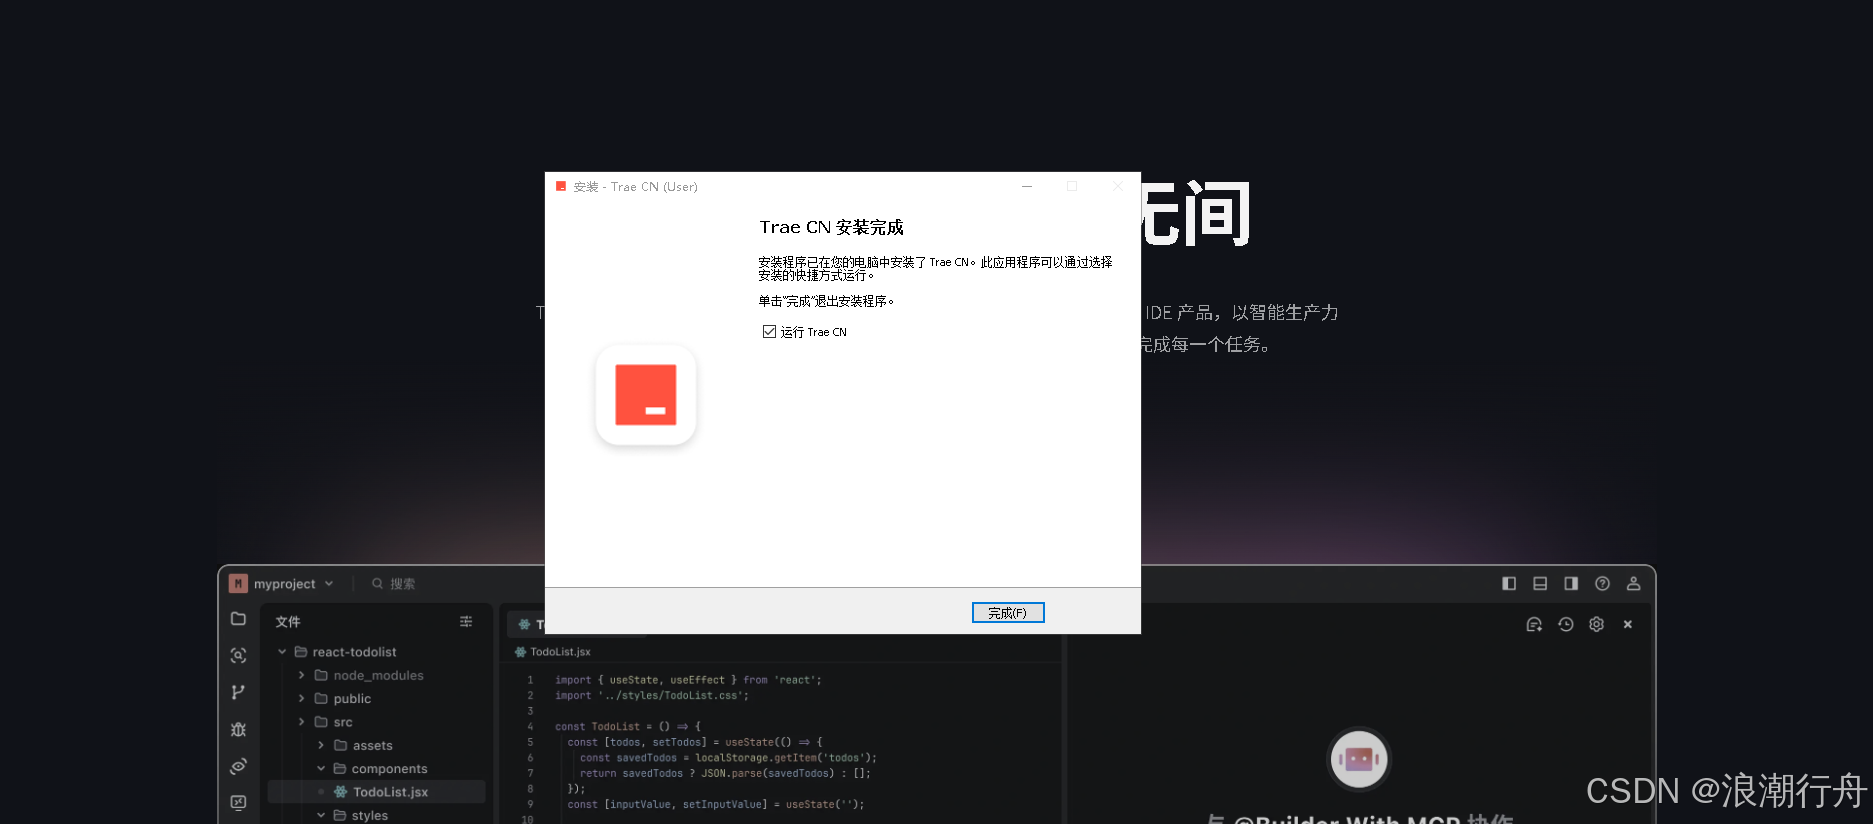Click code line 4 const TodoList
1873x824 pixels.
coord(628,727)
